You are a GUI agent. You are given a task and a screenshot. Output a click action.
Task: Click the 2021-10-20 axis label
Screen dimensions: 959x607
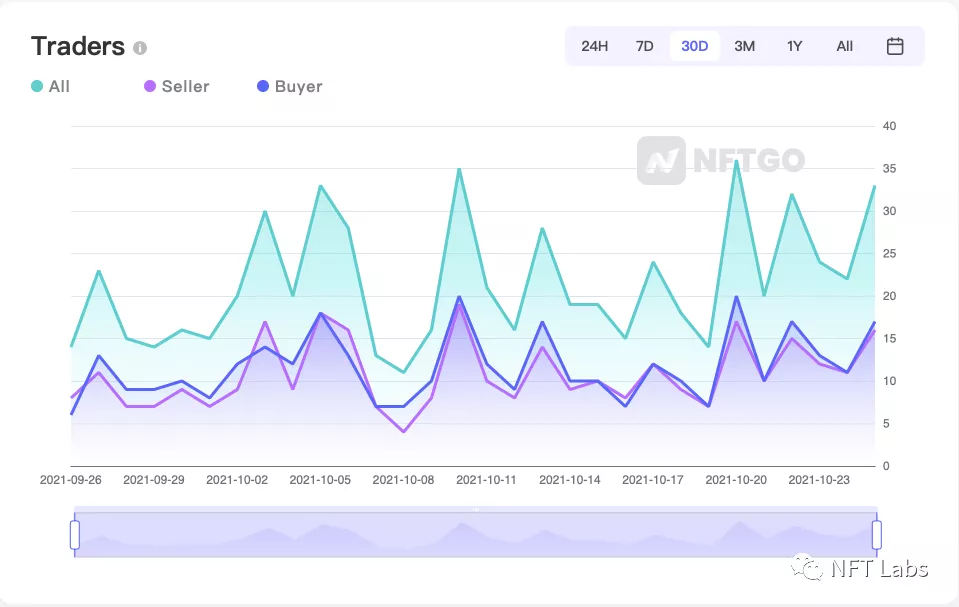click(x=736, y=480)
